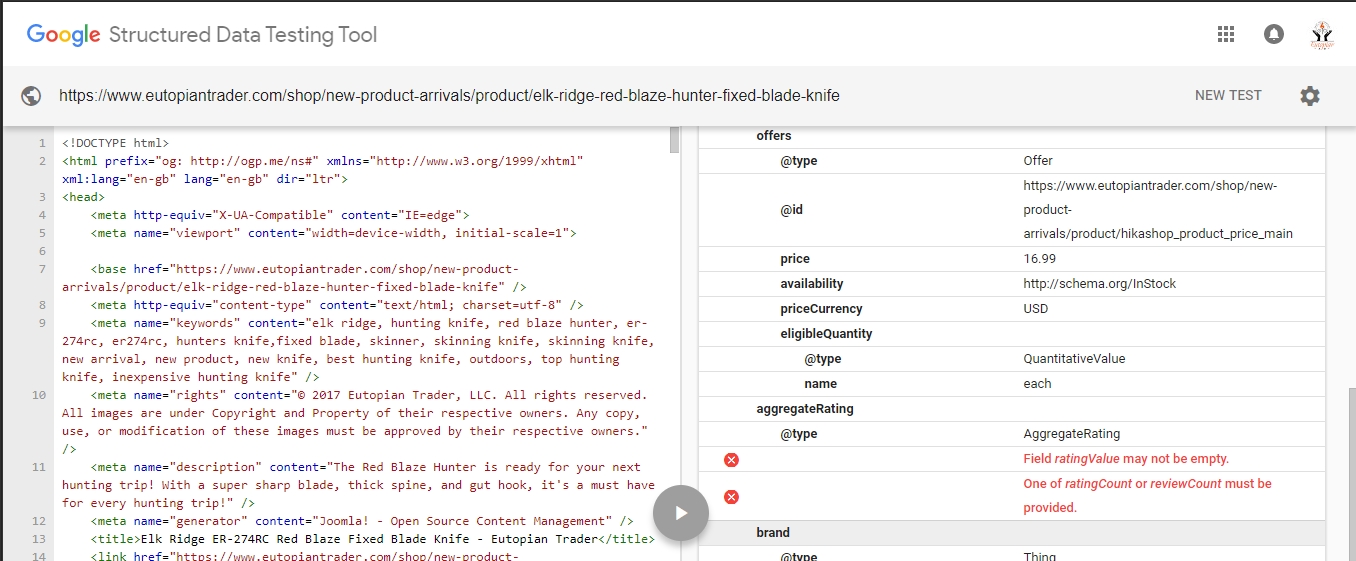Run the test with the play button
Viewport: 1356px width, 561px height.
click(x=681, y=513)
